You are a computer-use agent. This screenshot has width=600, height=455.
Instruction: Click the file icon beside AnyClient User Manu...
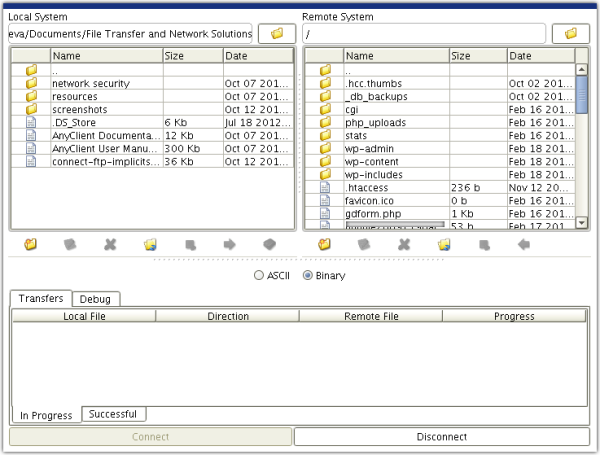(31, 148)
